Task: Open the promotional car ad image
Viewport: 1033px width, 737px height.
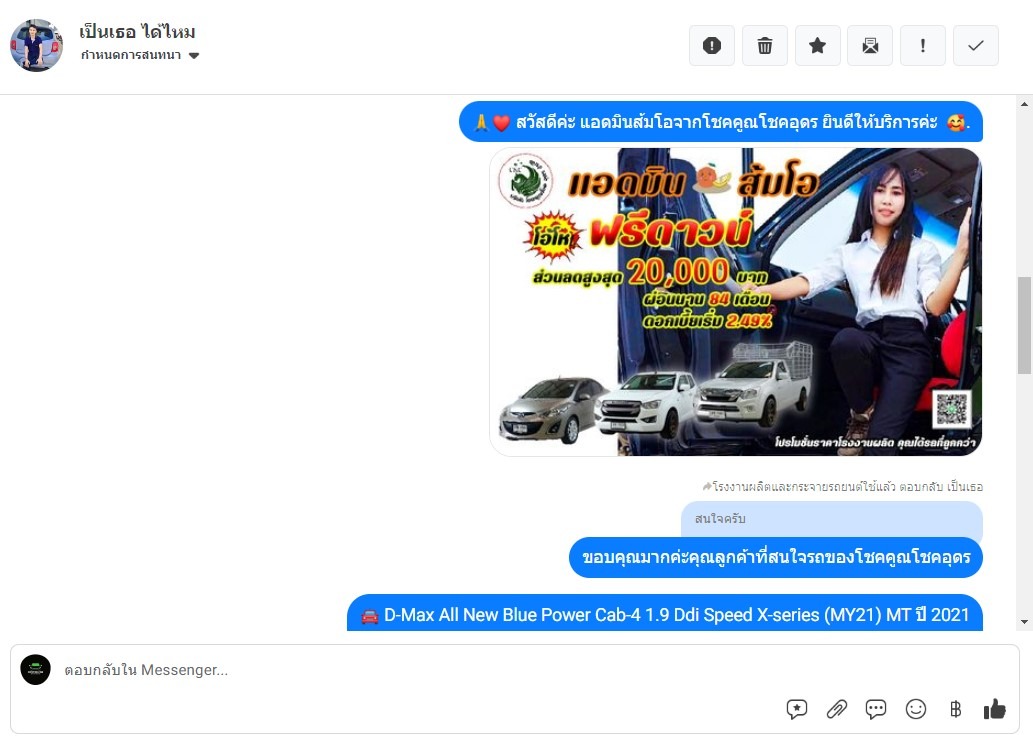Action: tap(735, 302)
